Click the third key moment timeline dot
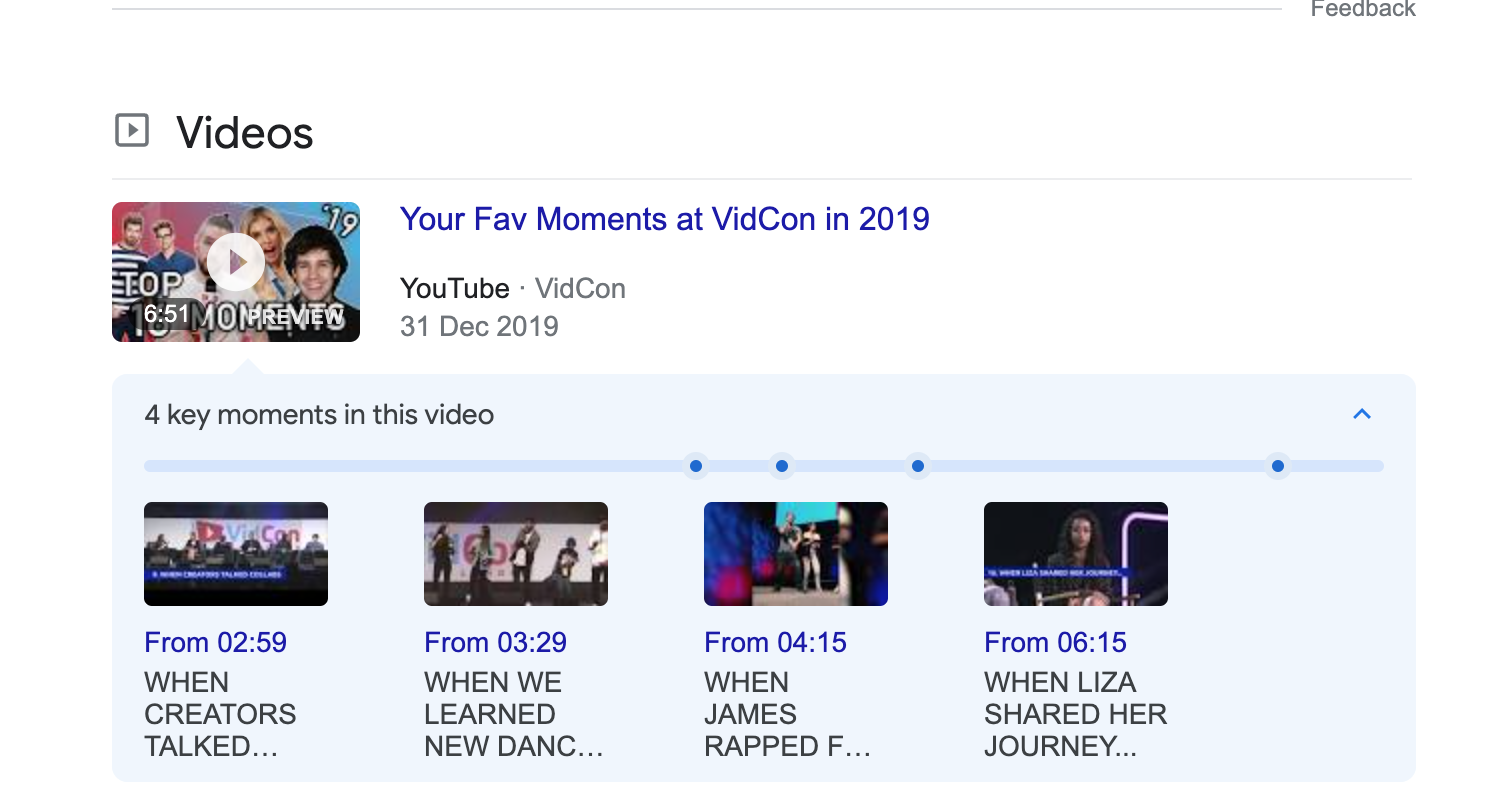Viewport: 1490px width, 800px height. (918, 466)
